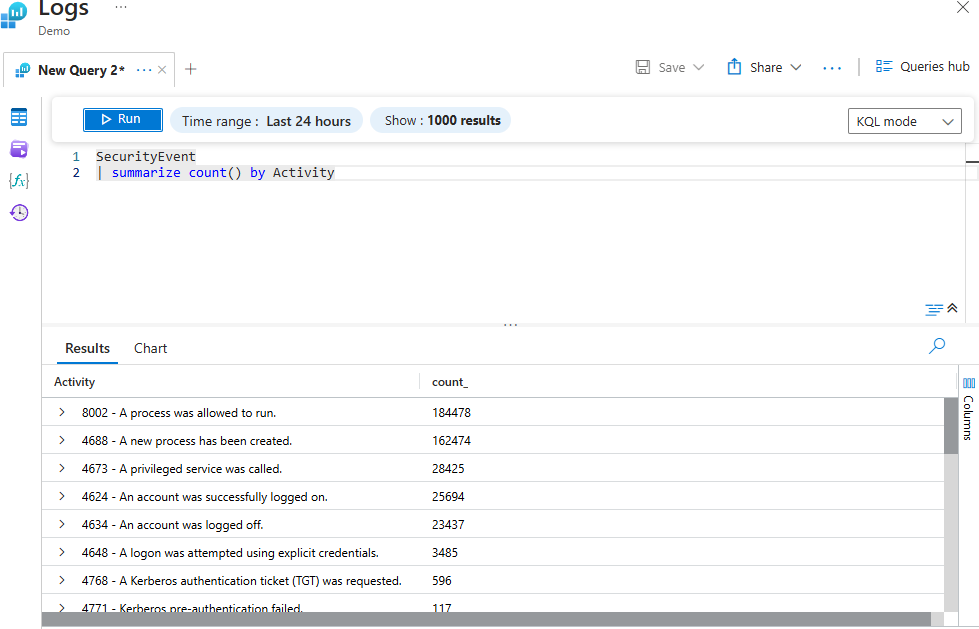This screenshot has height=629, width=979.
Task: Click the horizontal results scrollbar
Action: (x=486, y=618)
